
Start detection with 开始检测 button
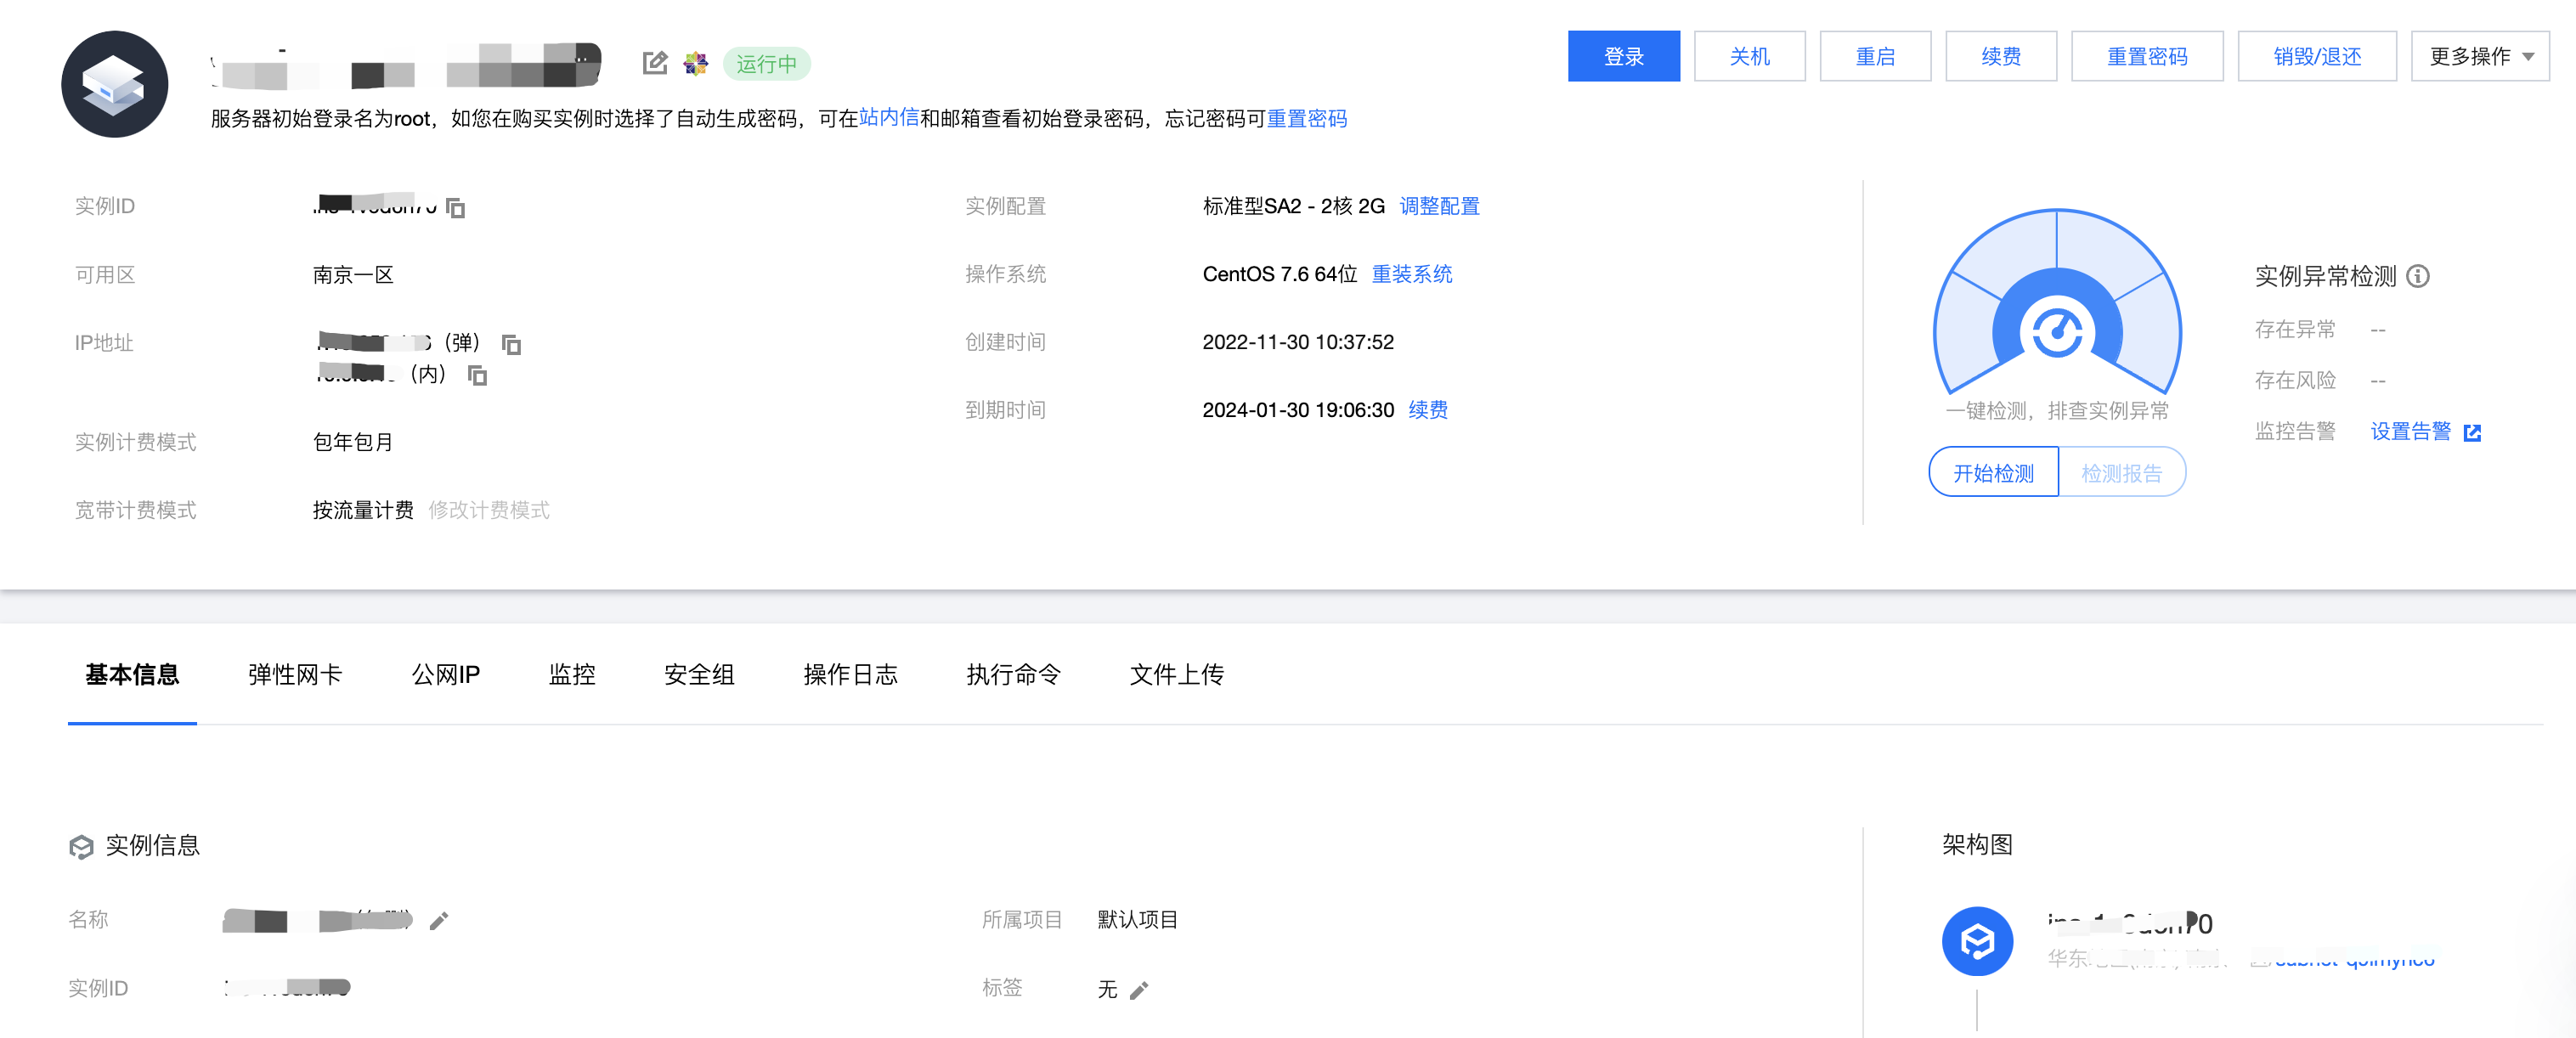(x=1993, y=472)
